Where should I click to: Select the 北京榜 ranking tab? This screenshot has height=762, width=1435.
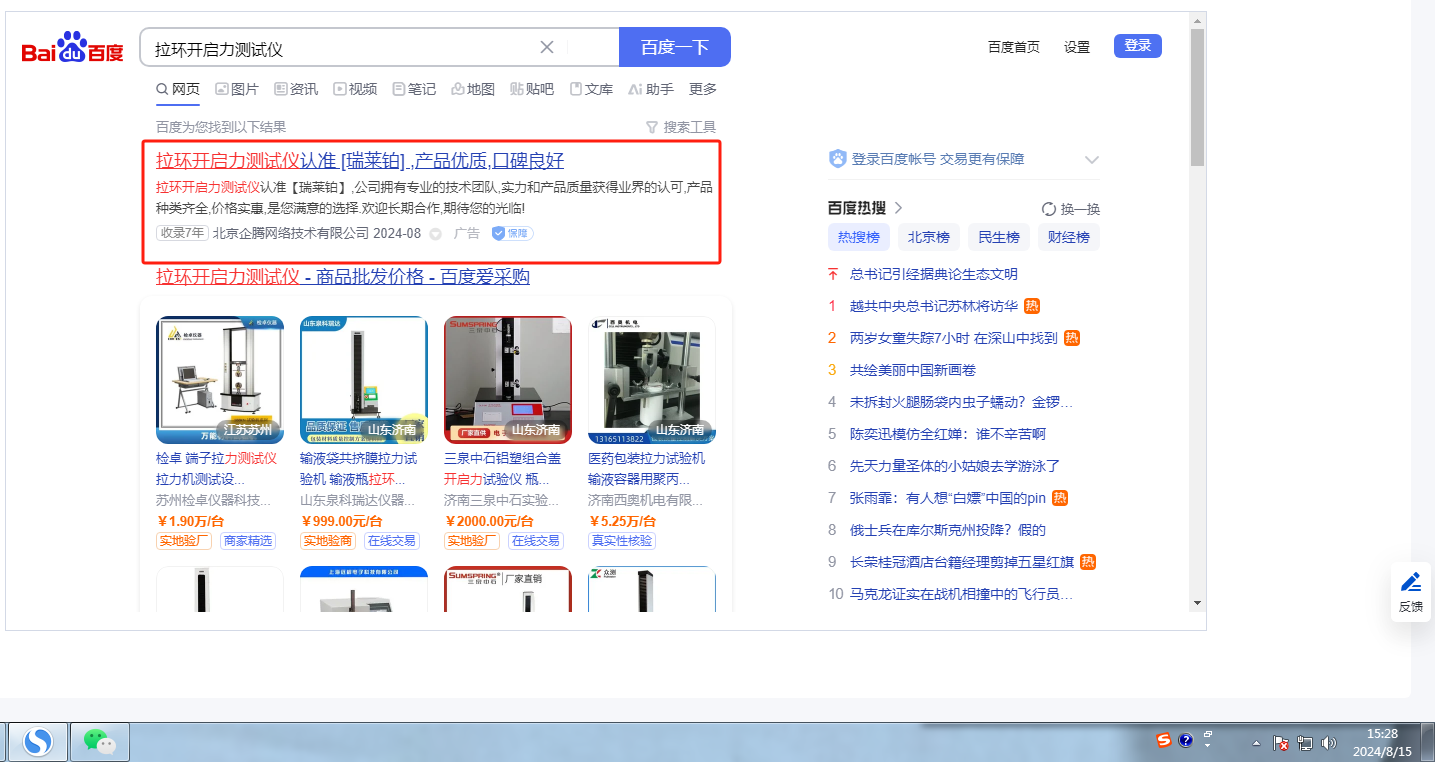pyautogui.click(x=929, y=237)
